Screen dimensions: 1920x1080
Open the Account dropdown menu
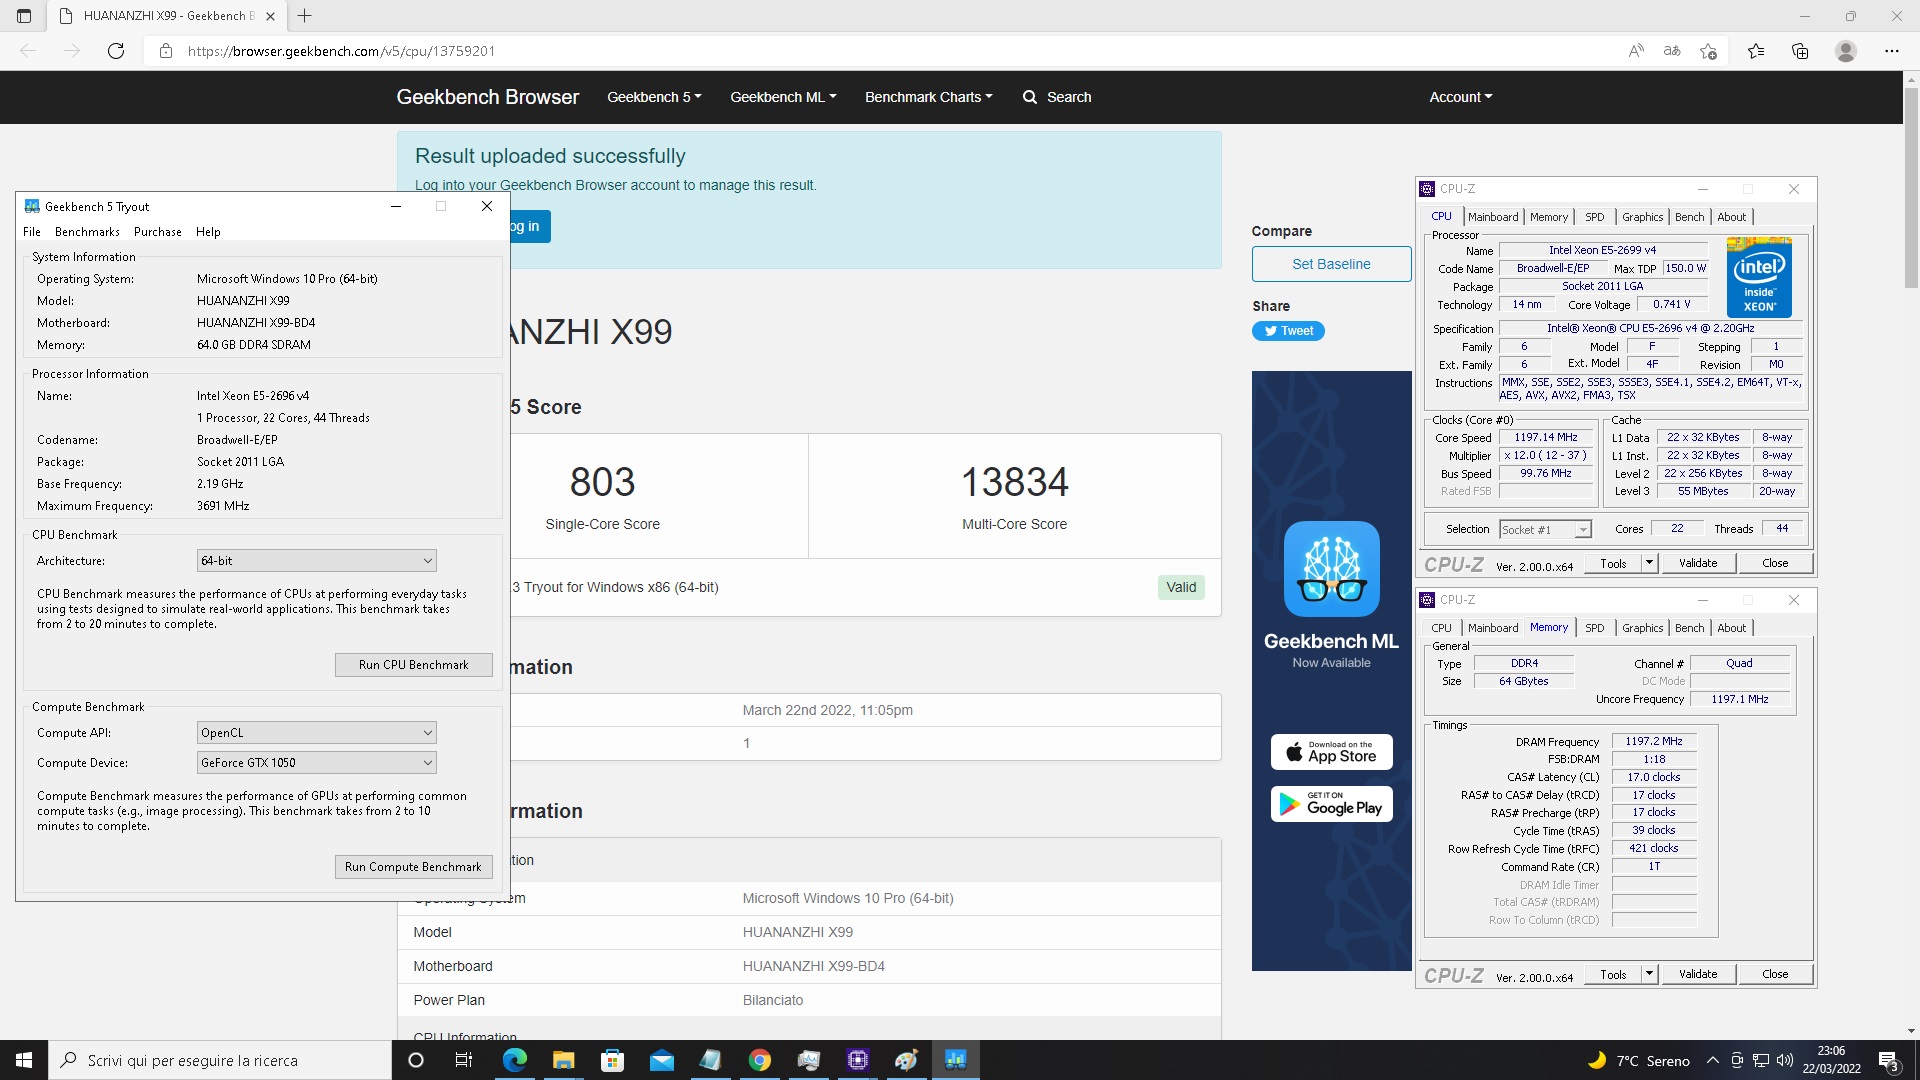coord(1460,97)
